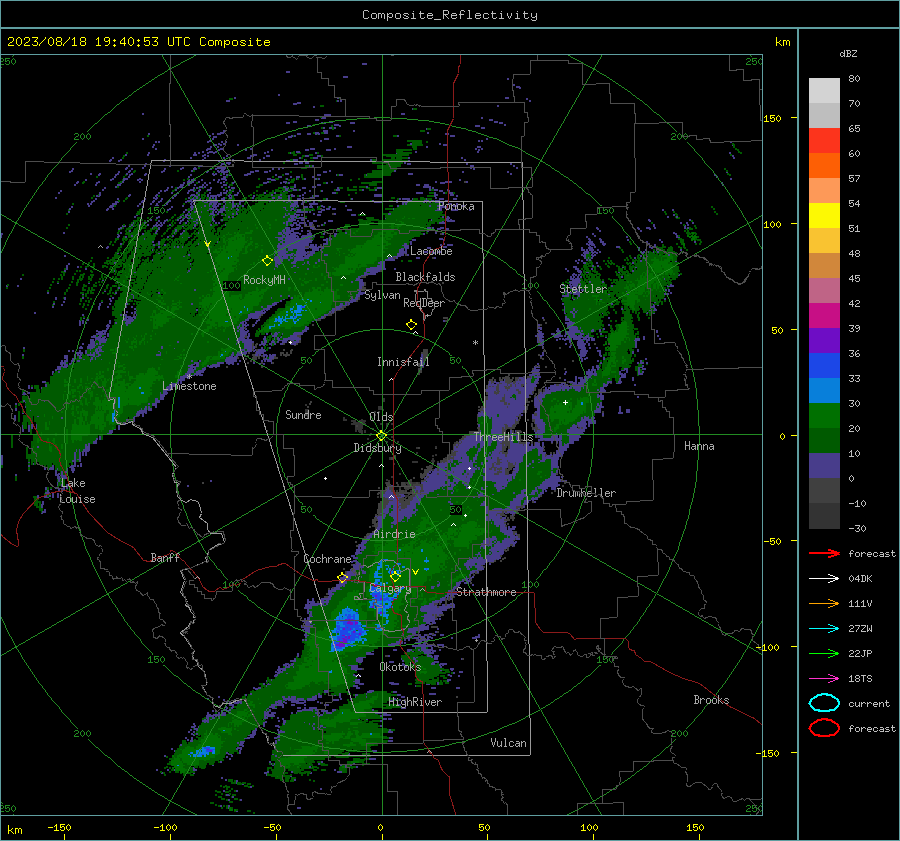Click the Brooks city label

711,700
